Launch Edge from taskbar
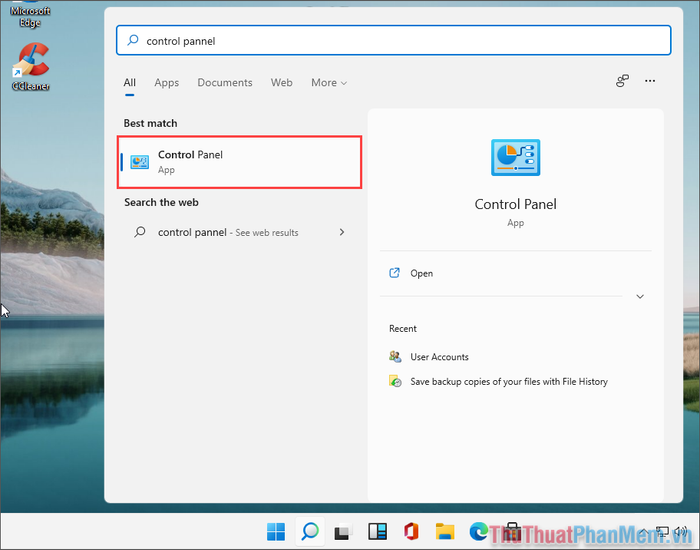This screenshot has width=700, height=550. click(x=479, y=531)
